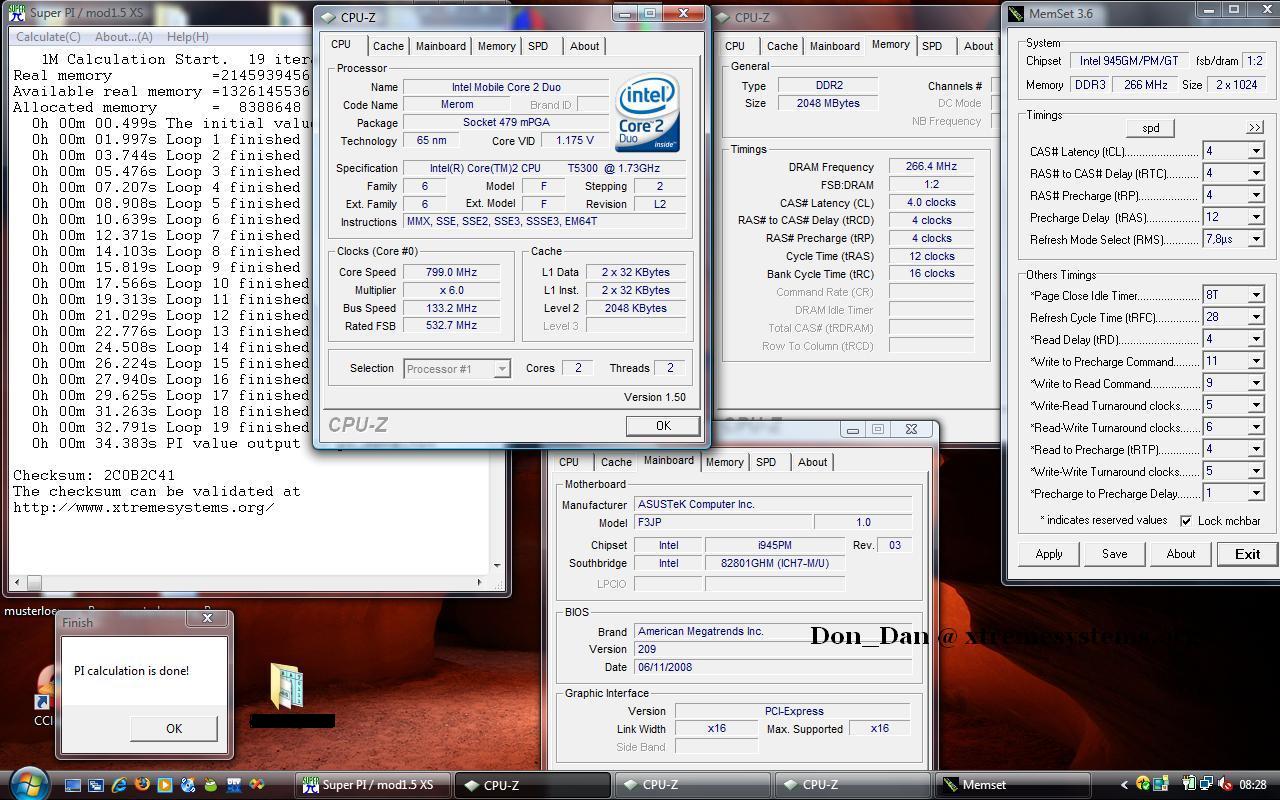Image resolution: width=1280 pixels, height=800 pixels.
Task: Launch Firefox from quick launch
Action: coord(142,785)
